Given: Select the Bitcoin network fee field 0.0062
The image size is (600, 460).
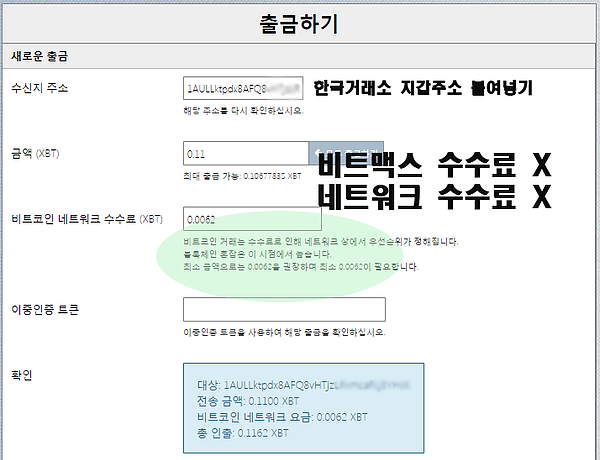Looking at the screenshot, I should click(252, 218).
